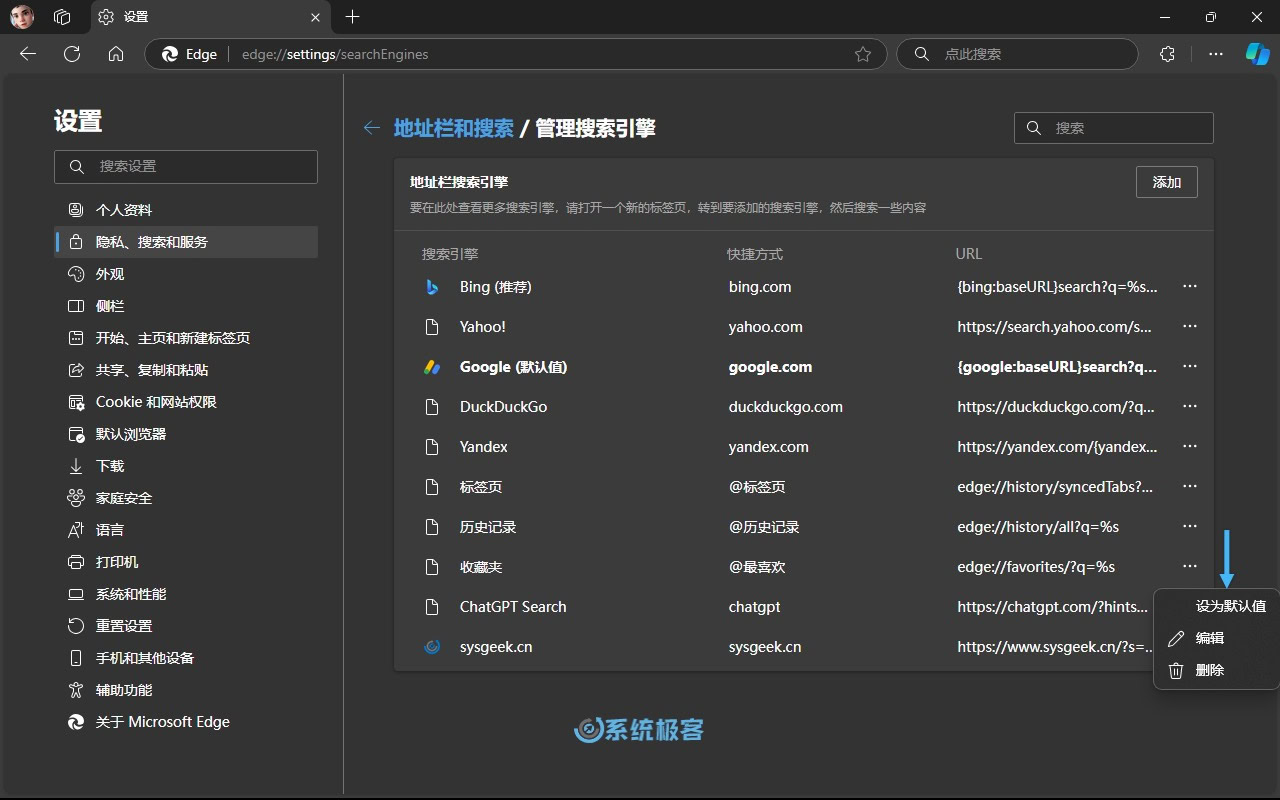Click the 添加 button to add search engine

(x=1167, y=182)
